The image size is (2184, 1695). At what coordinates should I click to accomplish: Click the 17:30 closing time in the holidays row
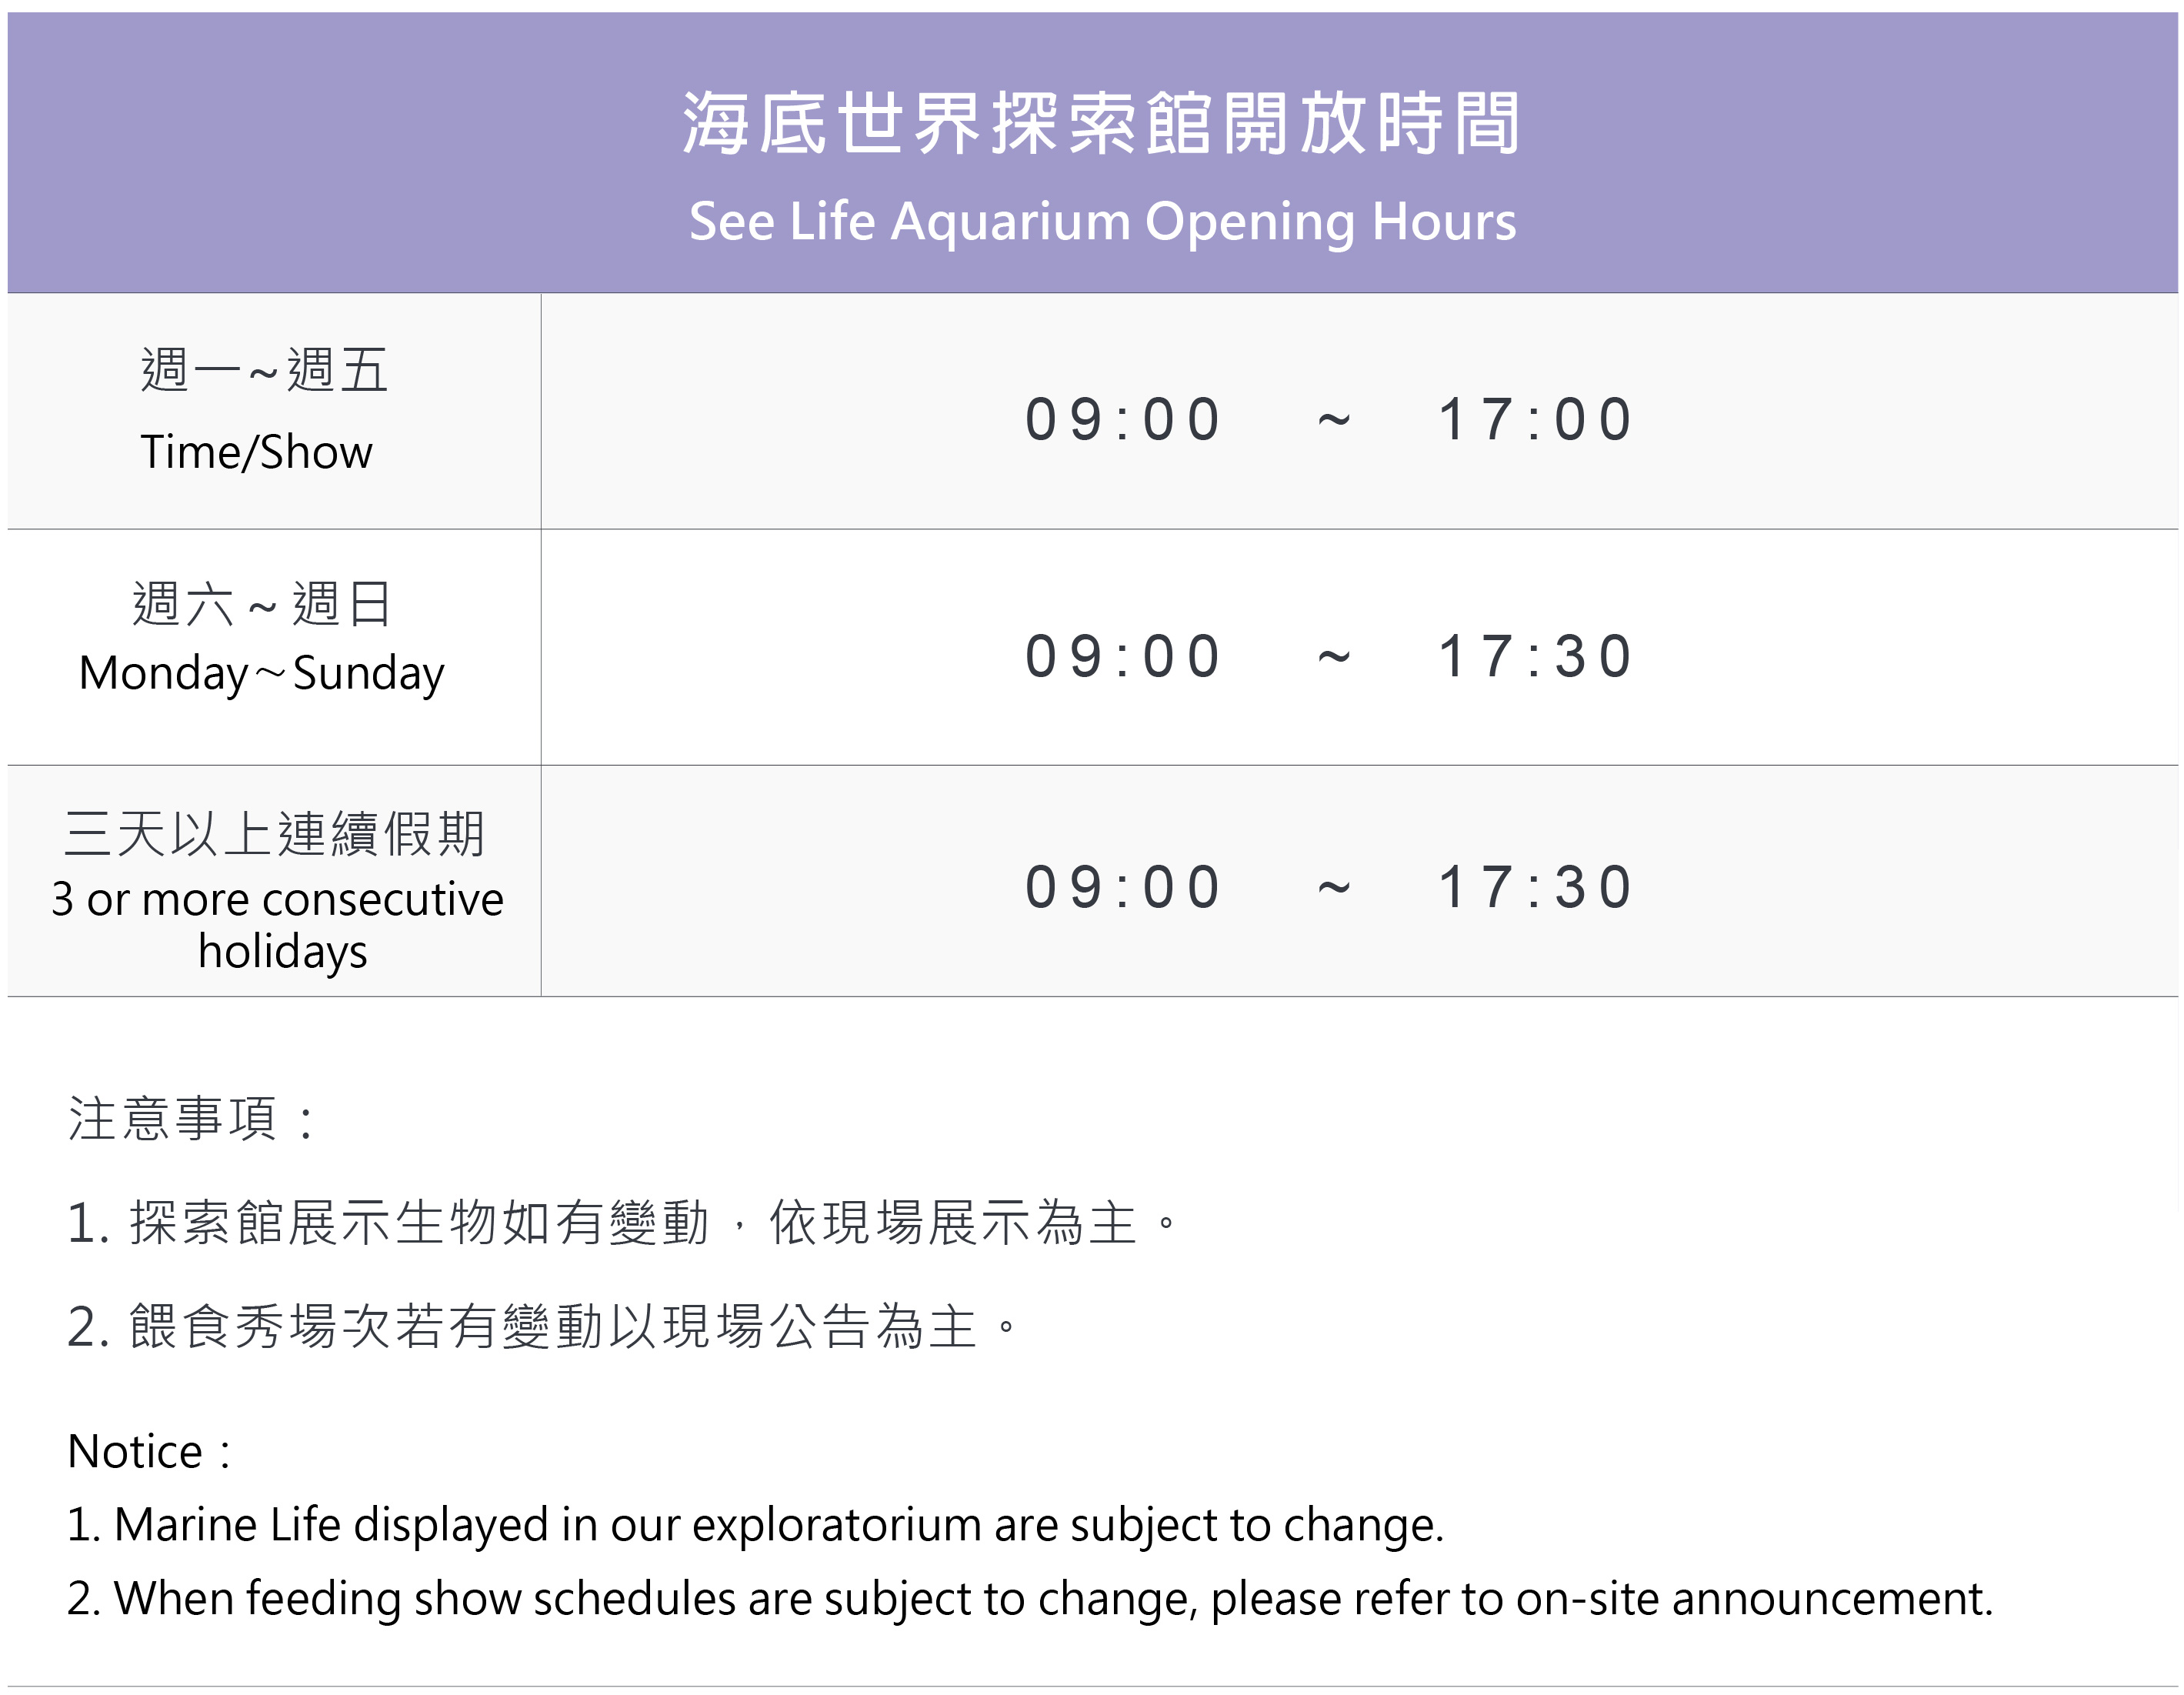1536,887
